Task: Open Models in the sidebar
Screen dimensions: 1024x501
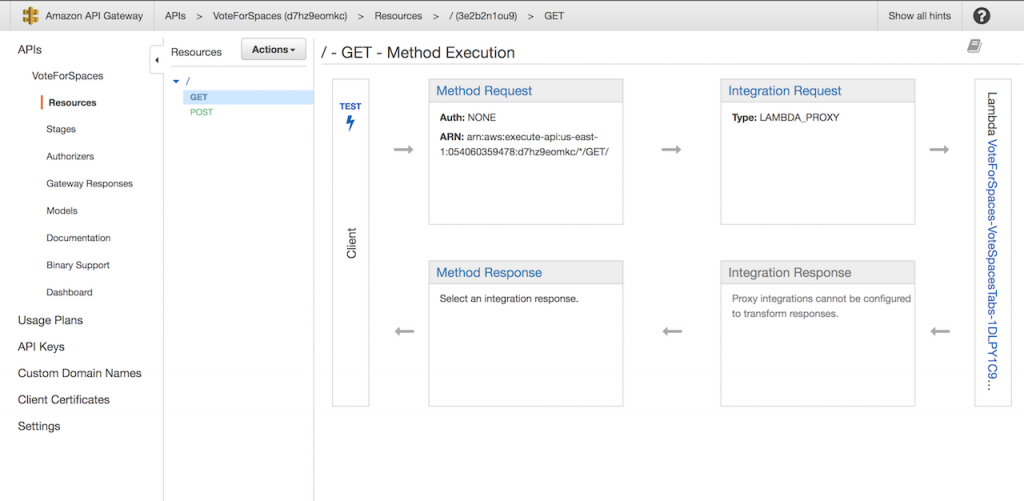Action: (x=61, y=211)
